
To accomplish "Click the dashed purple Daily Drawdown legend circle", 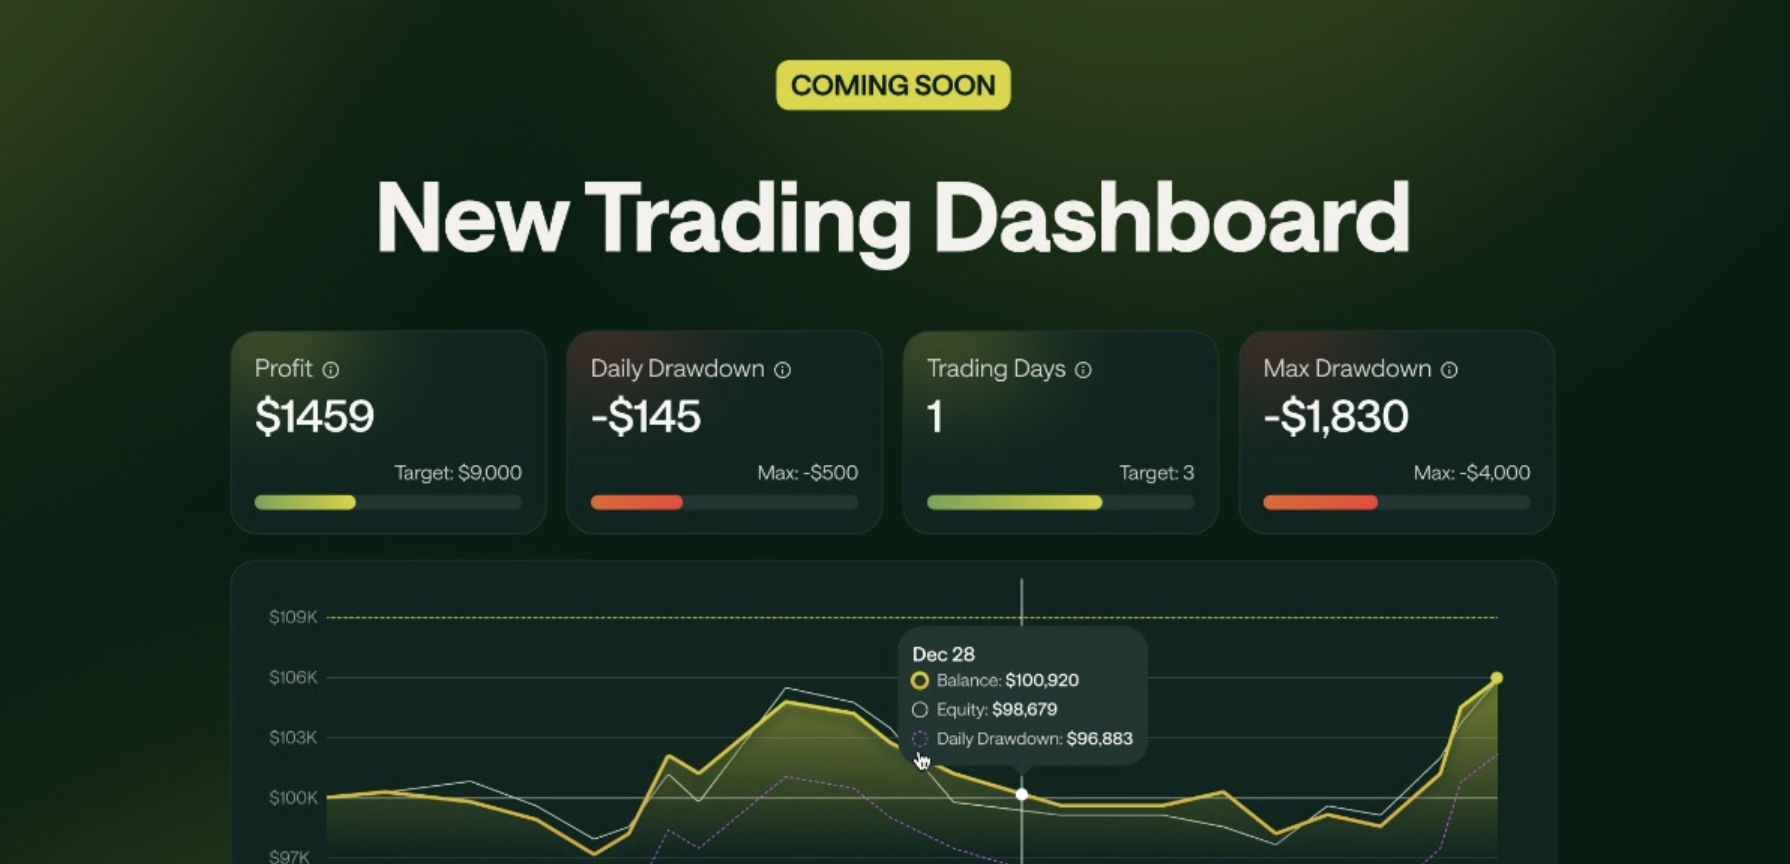I will pyautogui.click(x=920, y=739).
